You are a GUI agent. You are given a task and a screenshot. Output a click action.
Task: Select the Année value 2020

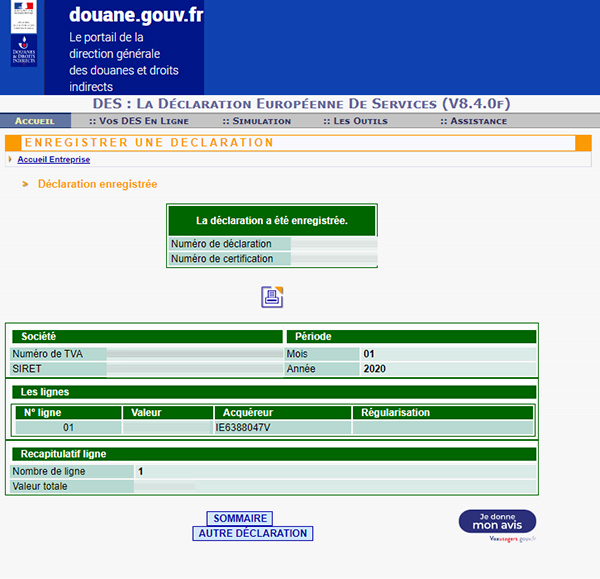pyautogui.click(x=375, y=369)
